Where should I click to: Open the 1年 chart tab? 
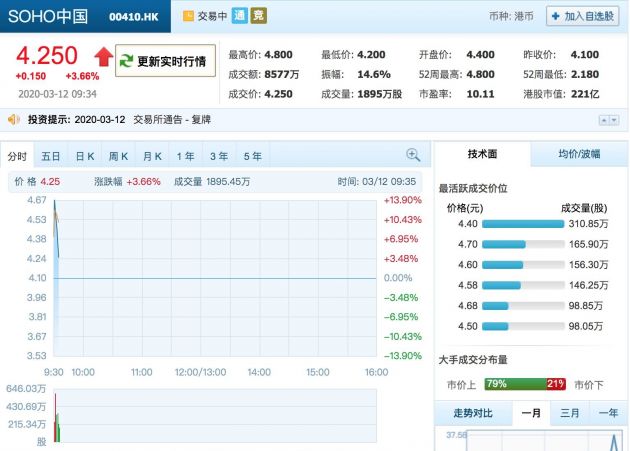pos(186,156)
